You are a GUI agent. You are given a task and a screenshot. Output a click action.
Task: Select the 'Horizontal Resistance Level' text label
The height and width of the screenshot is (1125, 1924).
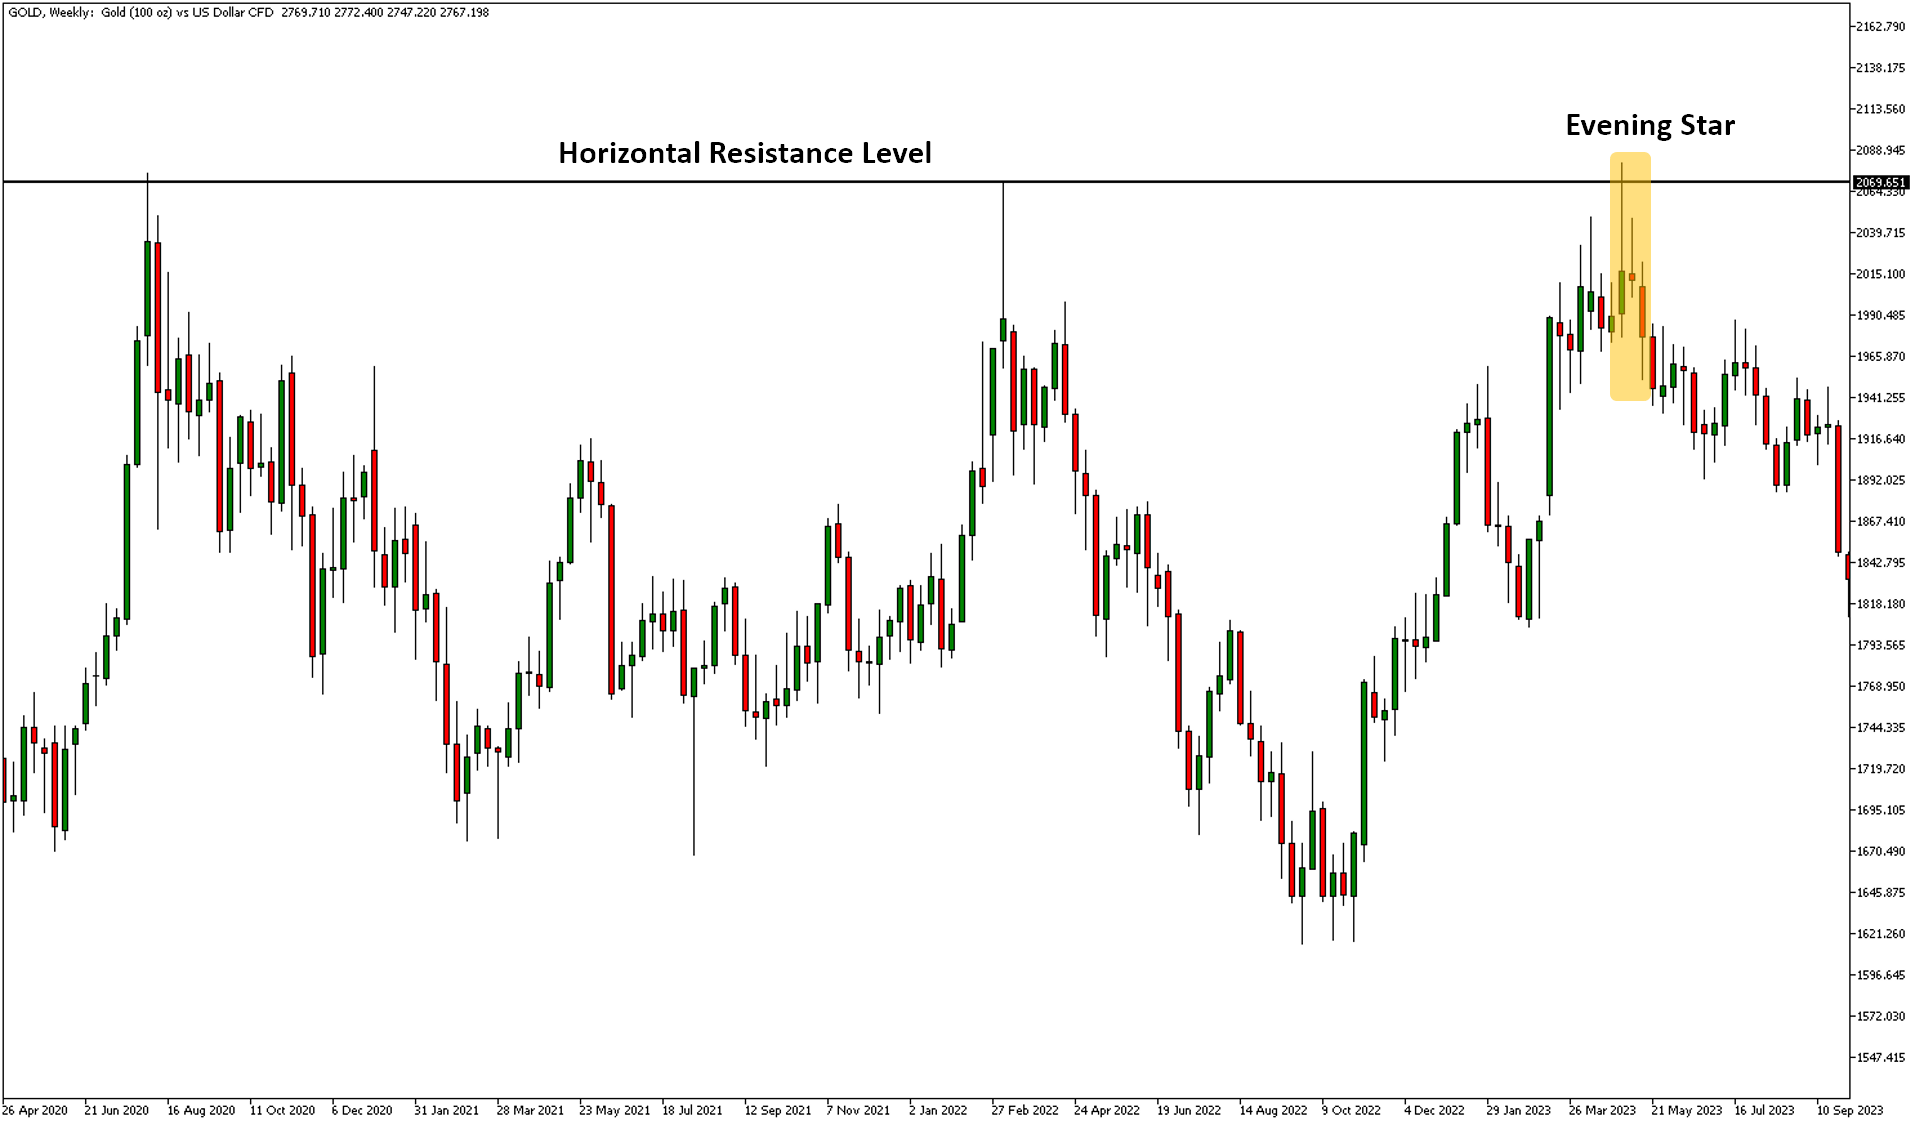pos(745,153)
